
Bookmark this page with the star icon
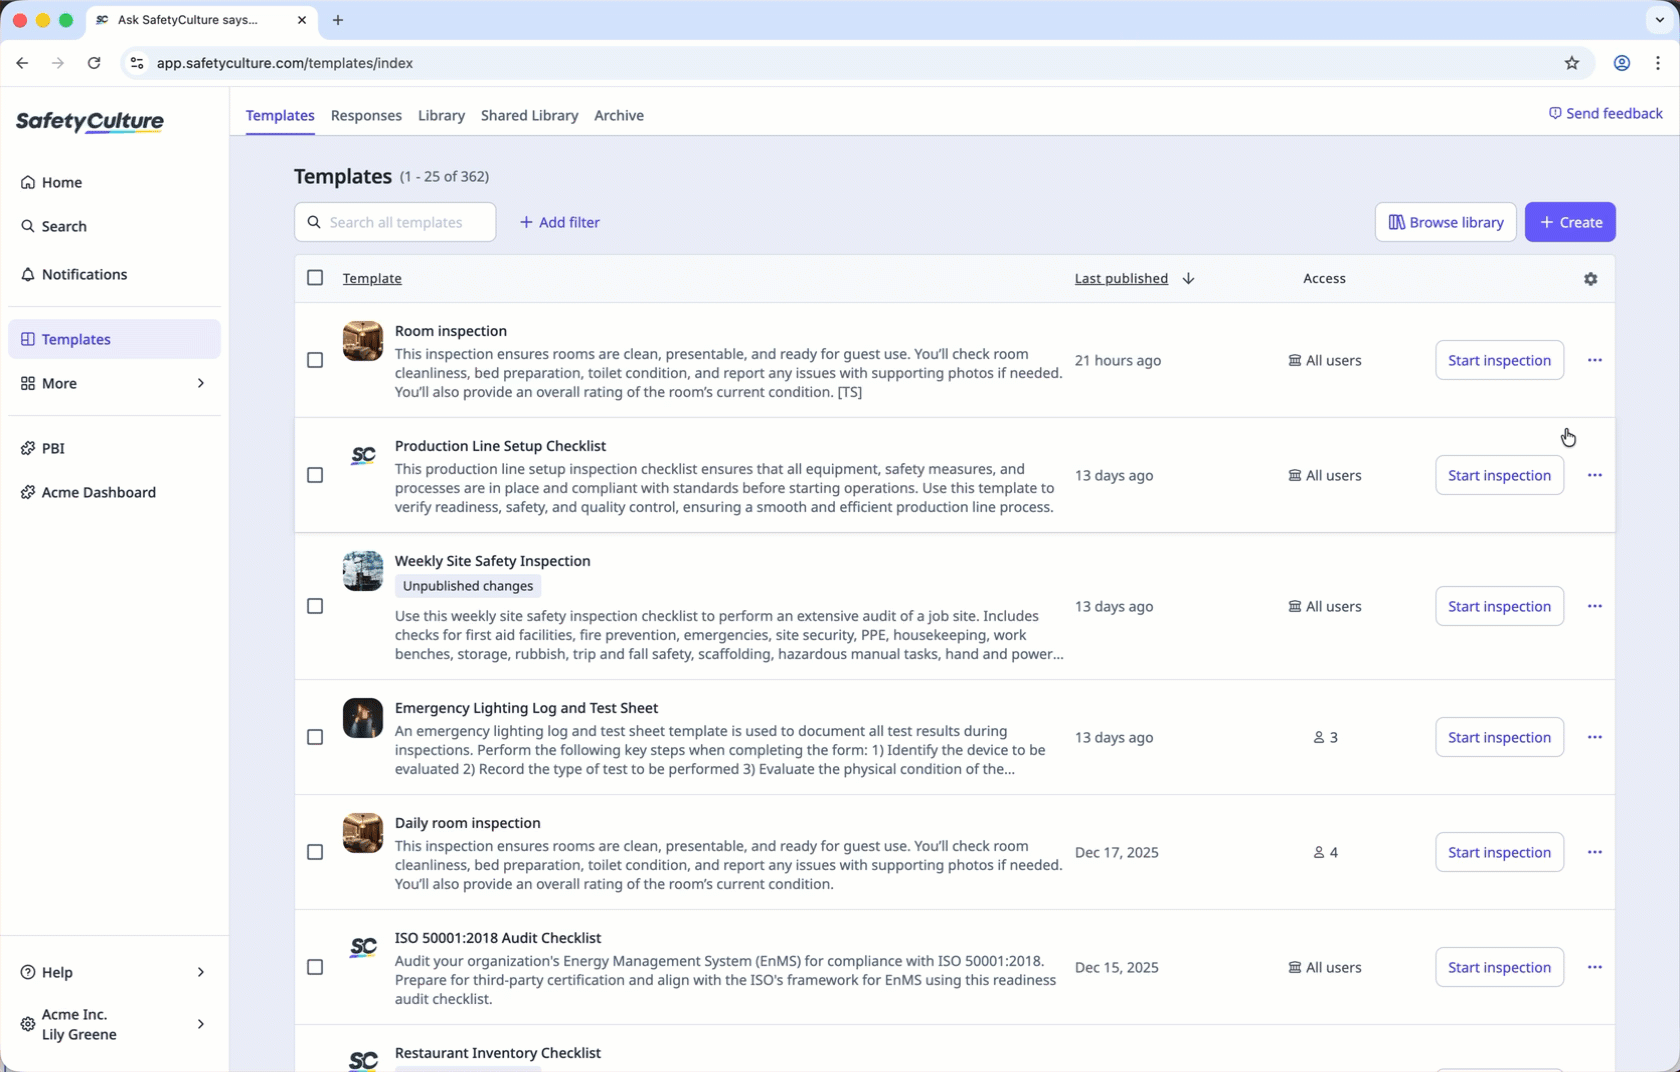(1572, 63)
